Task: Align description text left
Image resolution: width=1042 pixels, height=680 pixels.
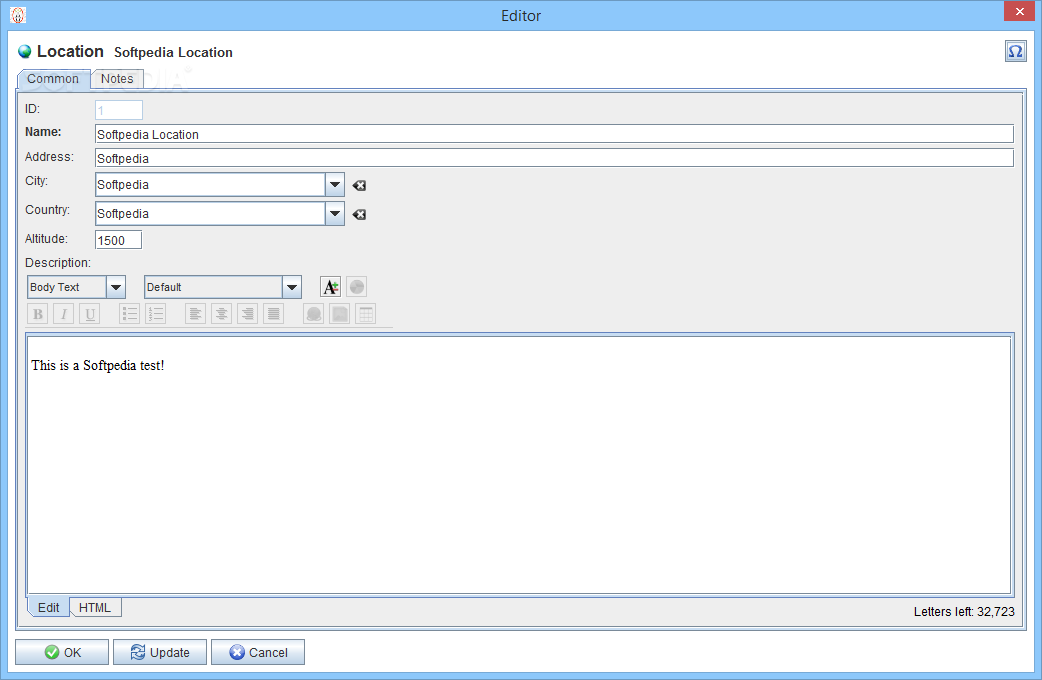Action: coord(195,314)
